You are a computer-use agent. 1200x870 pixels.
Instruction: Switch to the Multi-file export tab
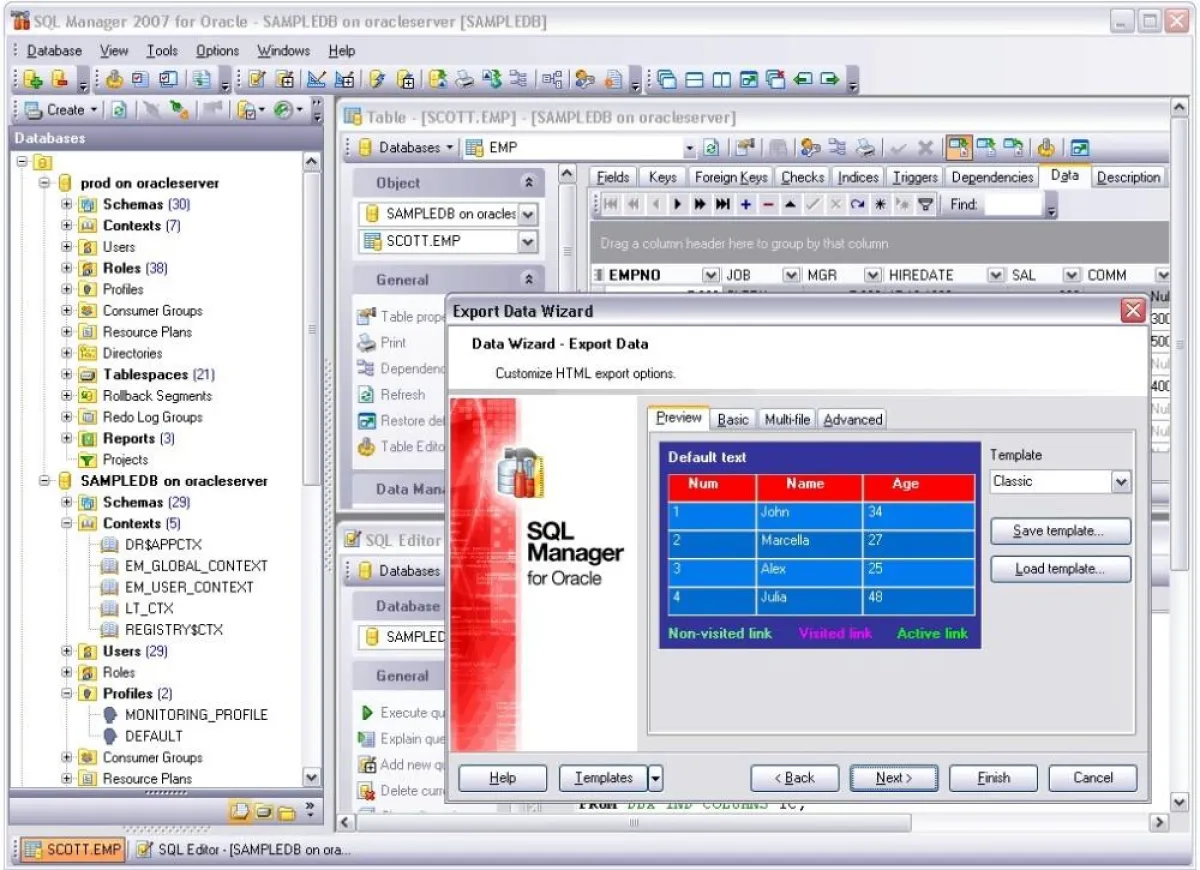click(786, 419)
